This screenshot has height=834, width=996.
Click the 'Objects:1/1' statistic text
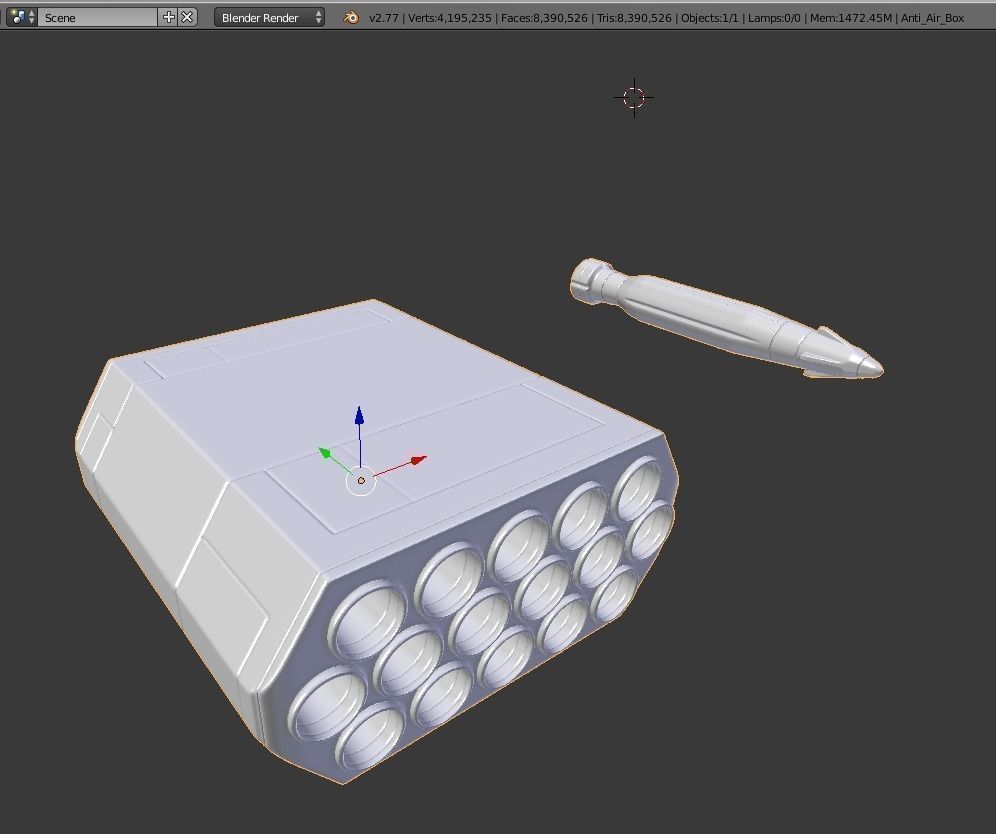pos(710,18)
